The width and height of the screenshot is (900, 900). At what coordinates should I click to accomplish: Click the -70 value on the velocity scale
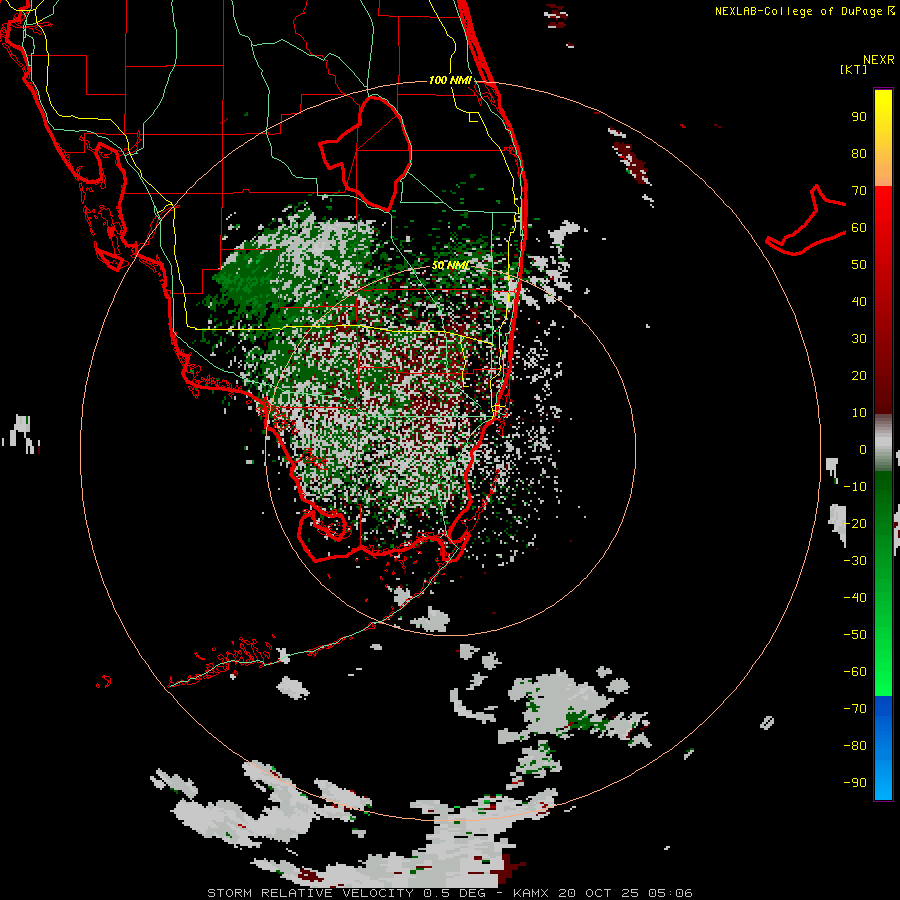pyautogui.click(x=855, y=709)
